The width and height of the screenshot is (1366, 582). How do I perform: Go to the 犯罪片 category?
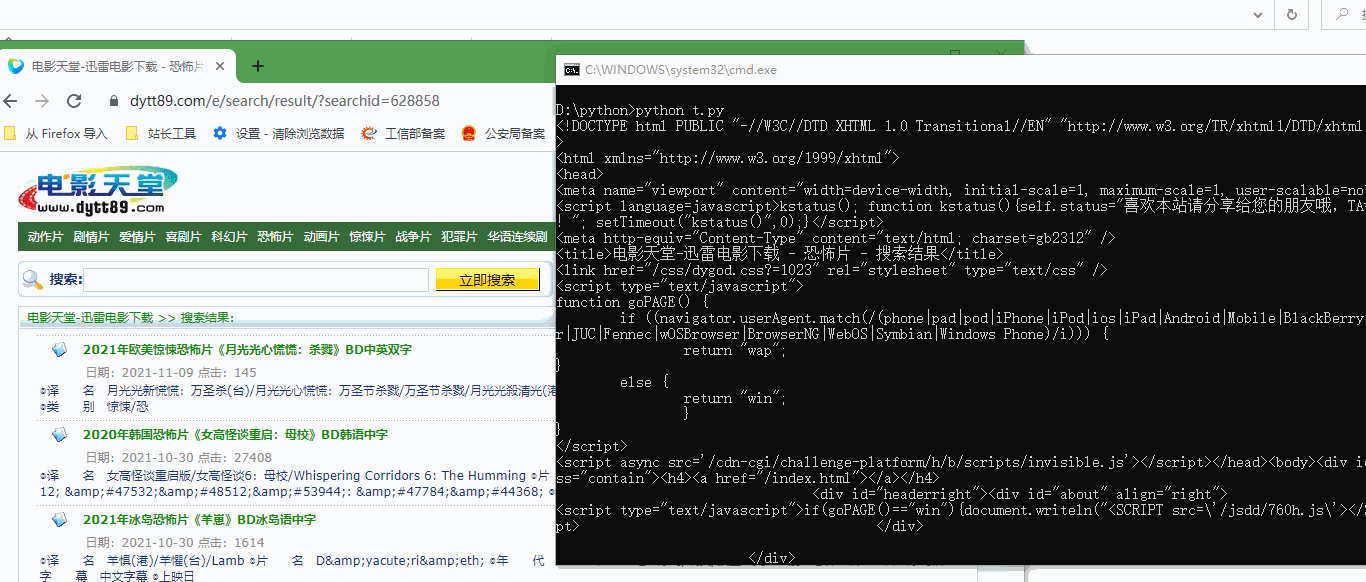point(460,237)
